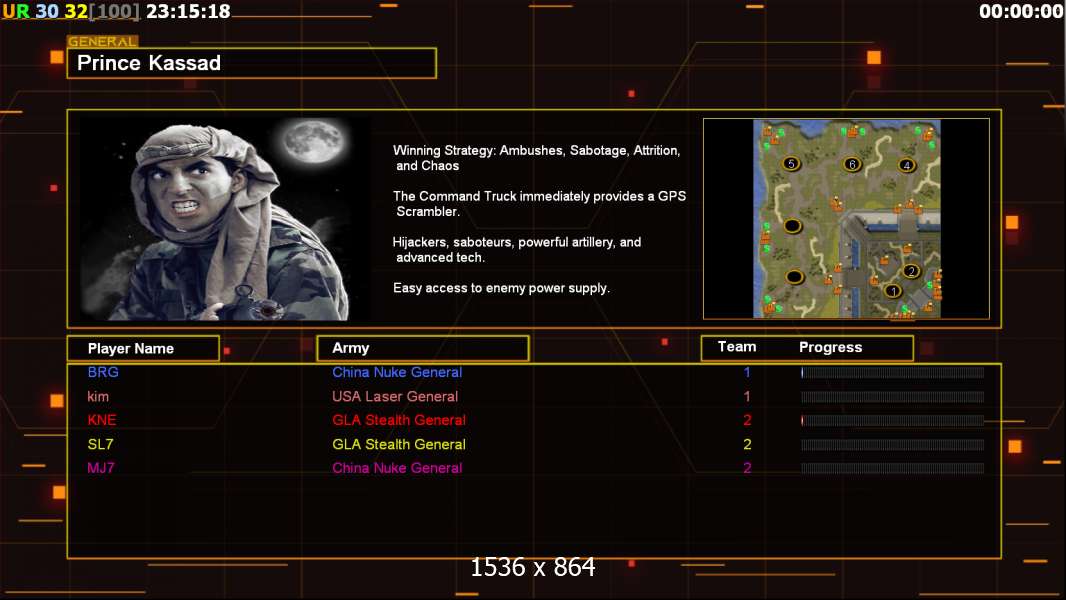1066x600 pixels.
Task: Click team number 2 in SL7's row
Action: 747,444
